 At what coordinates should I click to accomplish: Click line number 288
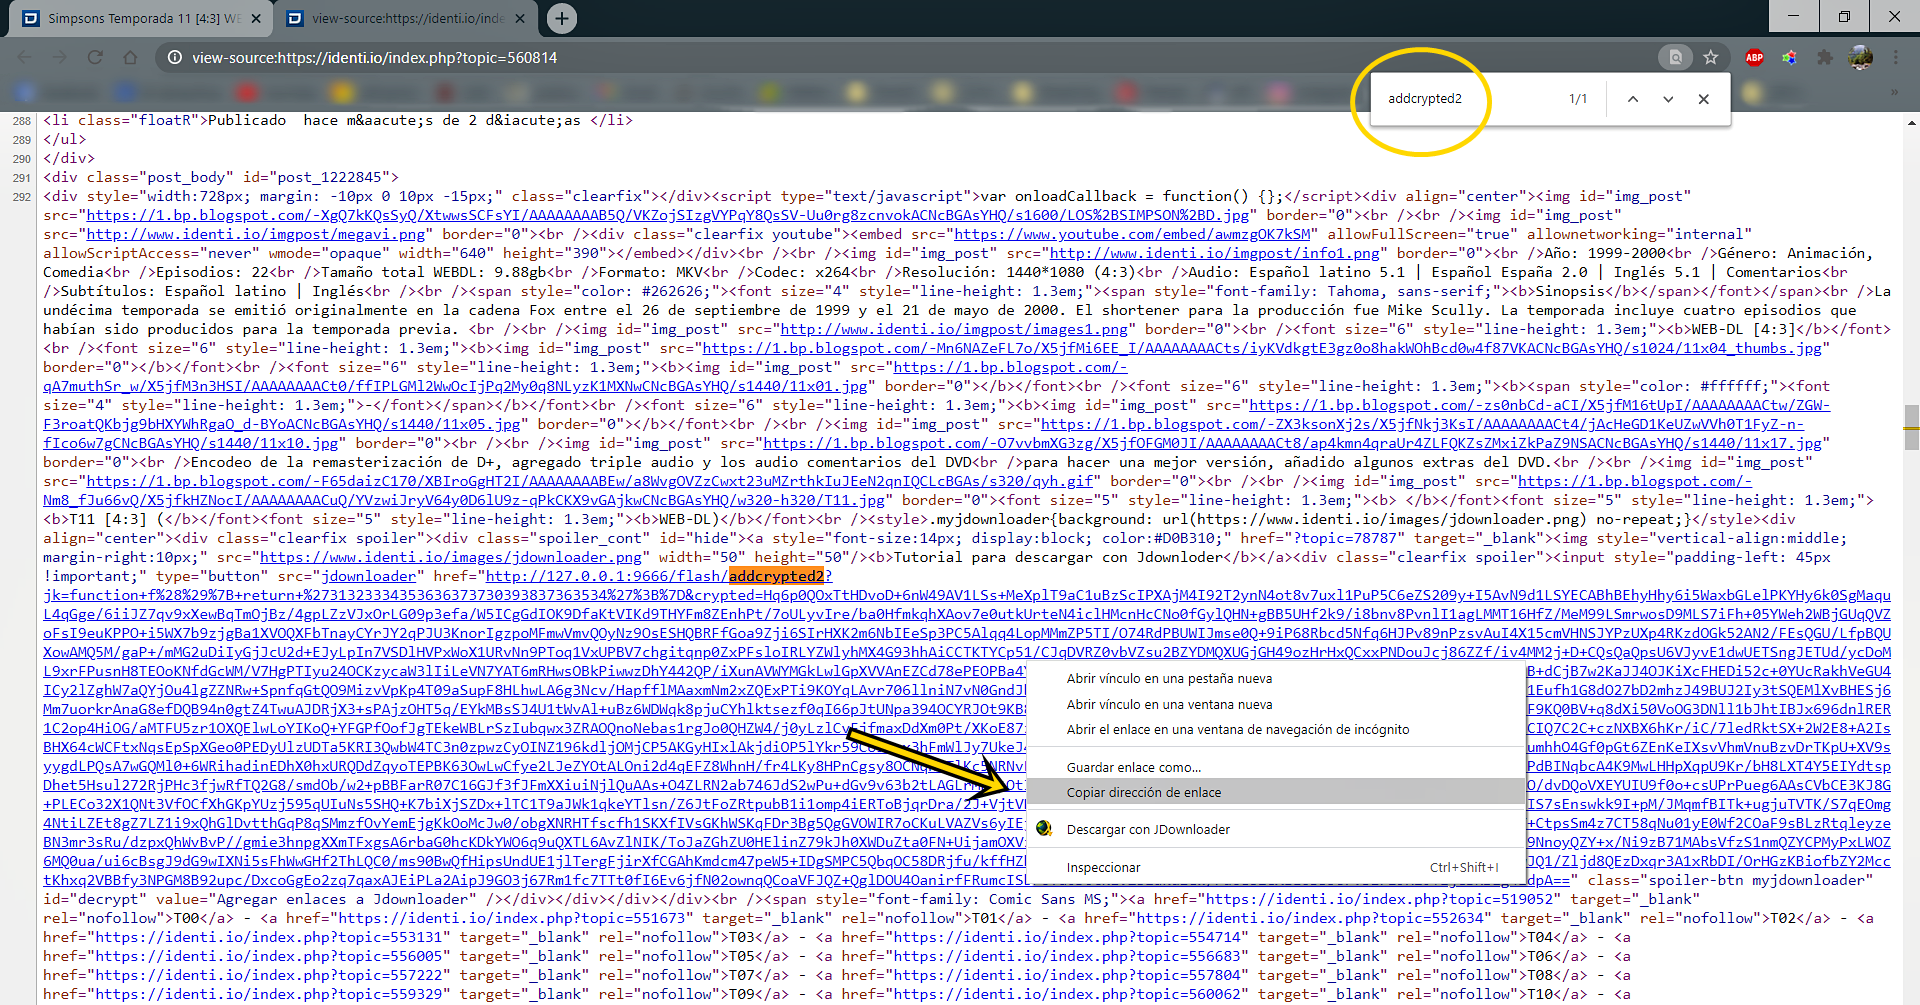(22, 120)
